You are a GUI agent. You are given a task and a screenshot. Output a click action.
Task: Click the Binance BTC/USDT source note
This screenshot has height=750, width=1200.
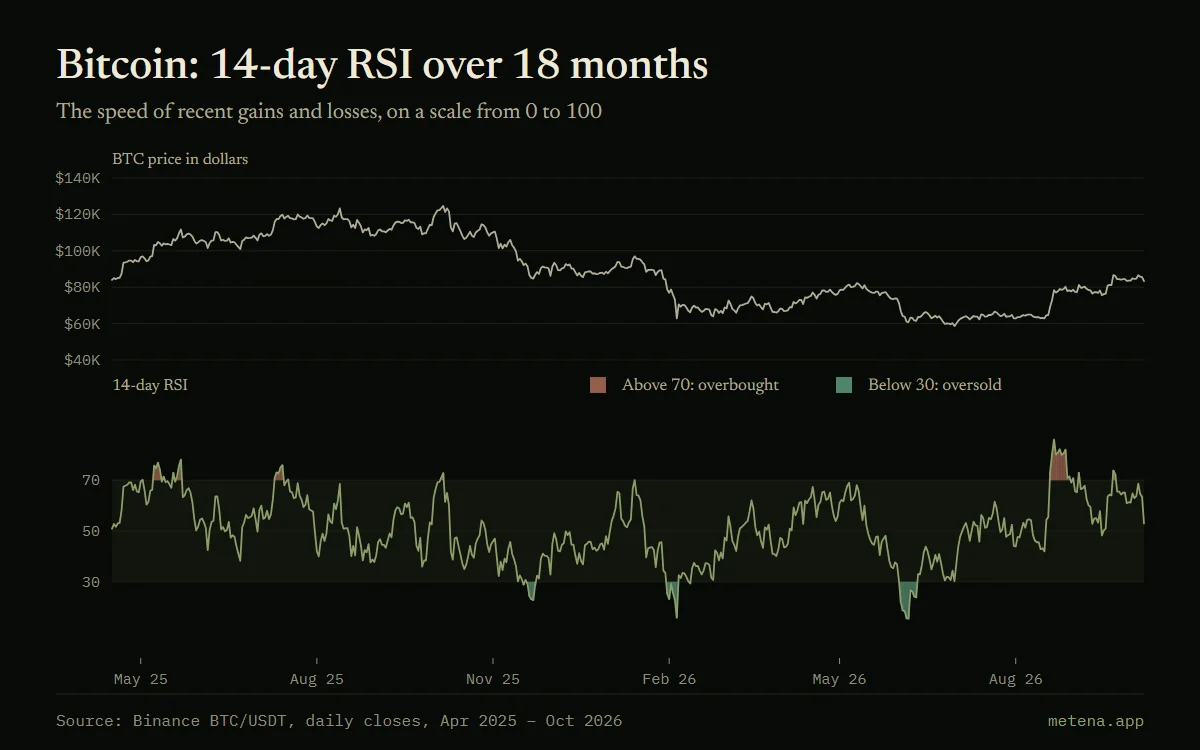click(x=339, y=721)
